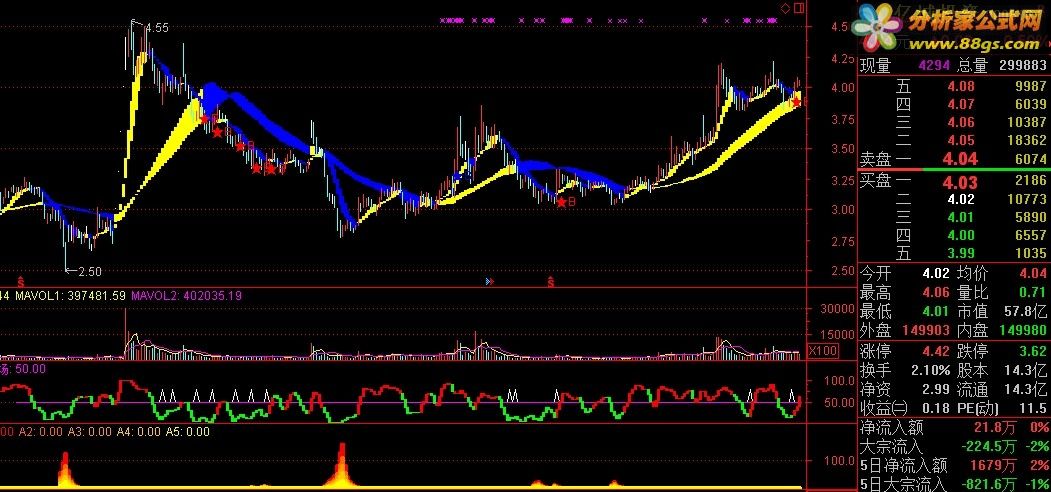Click the 跌停 limit-down price 3.62

click(1032, 351)
